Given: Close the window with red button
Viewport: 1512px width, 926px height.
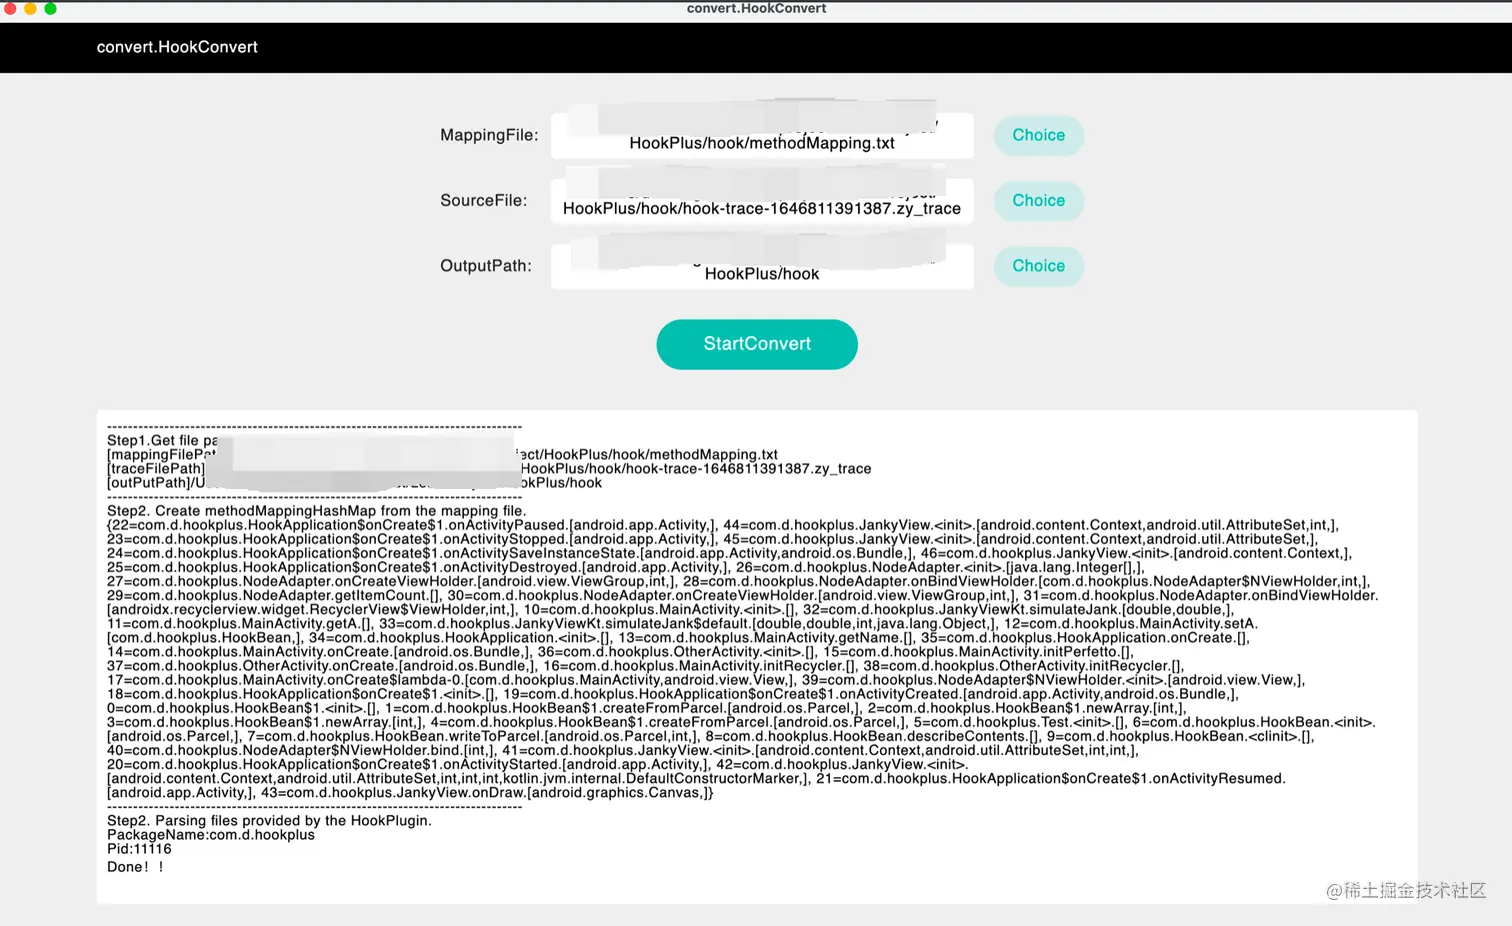Looking at the screenshot, I should pyautogui.click(x=10, y=8).
